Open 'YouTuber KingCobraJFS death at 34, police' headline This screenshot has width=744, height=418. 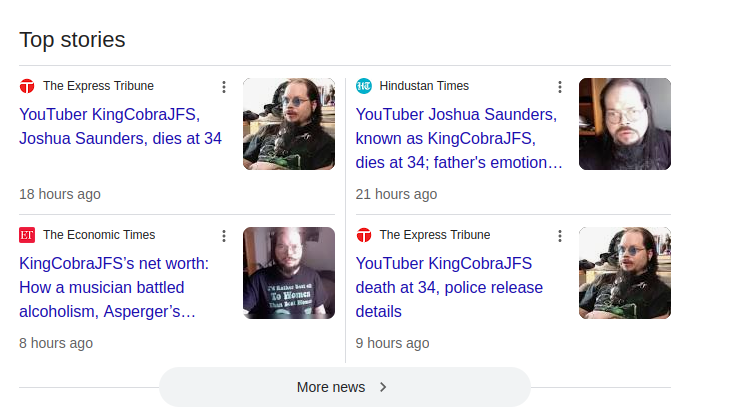pos(449,287)
